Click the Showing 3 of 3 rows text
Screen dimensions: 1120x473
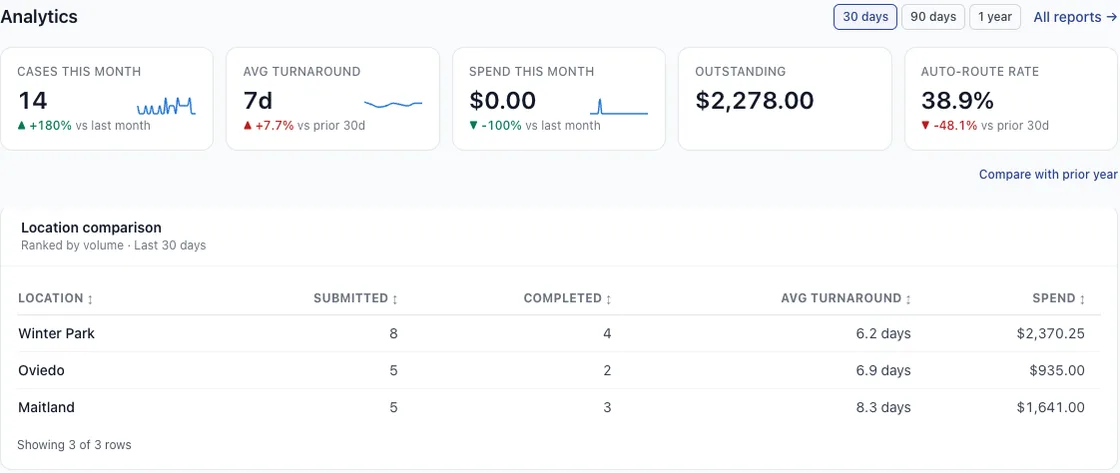tap(74, 445)
